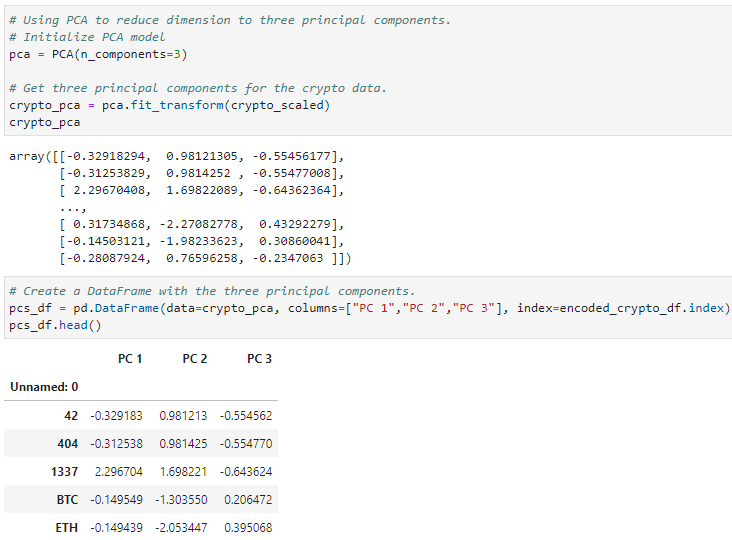Click row index 'BTC' in the table
The width and height of the screenshot is (732, 540).
pyautogui.click(x=67, y=499)
